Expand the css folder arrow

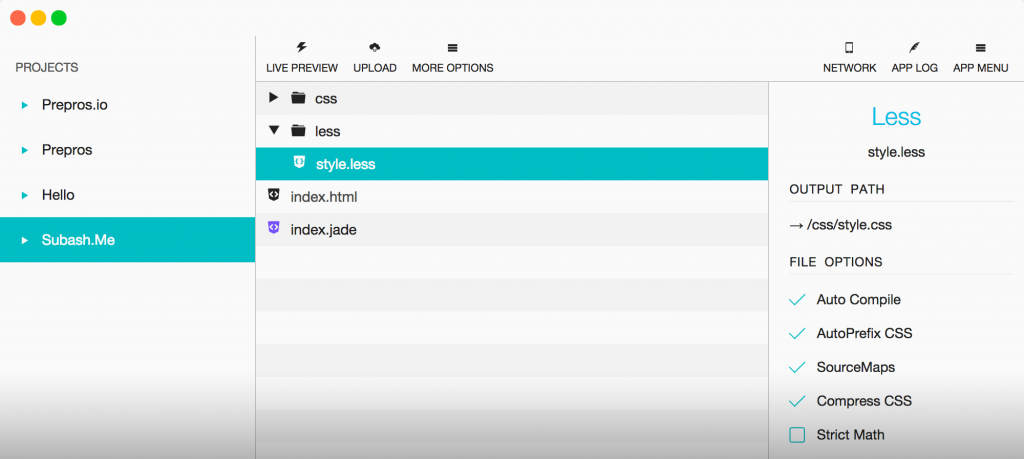274,98
